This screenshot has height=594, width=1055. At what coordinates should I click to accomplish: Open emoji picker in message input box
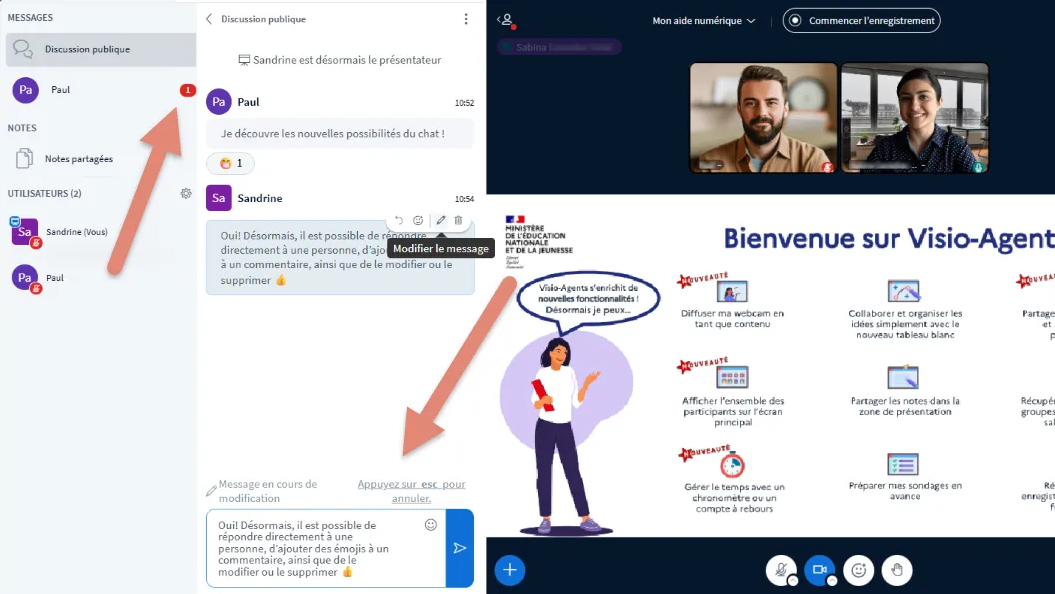click(x=431, y=524)
